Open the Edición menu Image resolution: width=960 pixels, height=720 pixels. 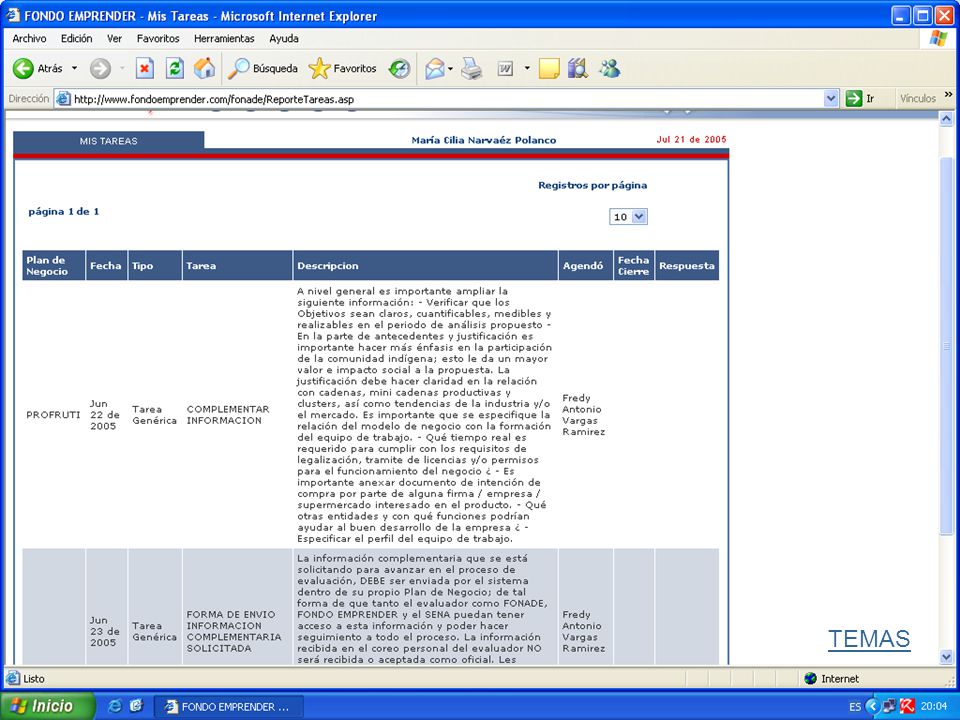coord(77,39)
